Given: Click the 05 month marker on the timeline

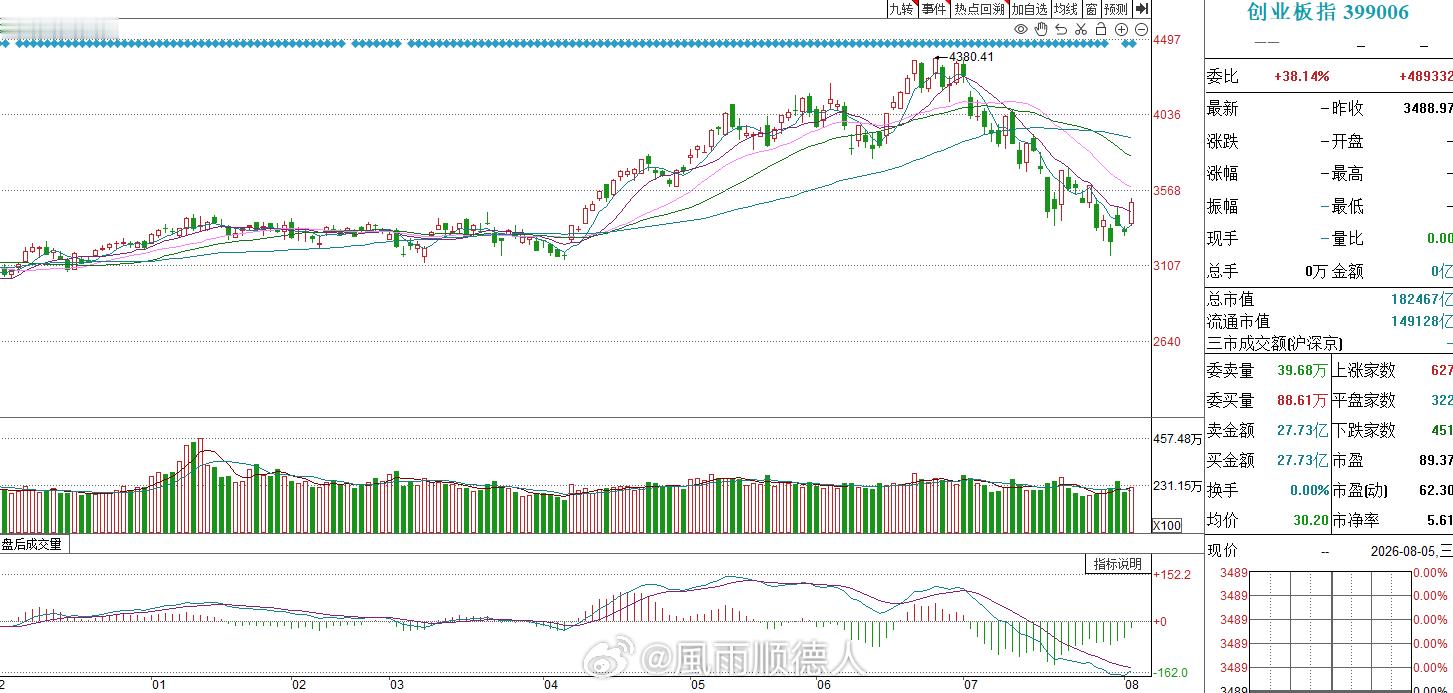Looking at the screenshot, I should [697, 685].
